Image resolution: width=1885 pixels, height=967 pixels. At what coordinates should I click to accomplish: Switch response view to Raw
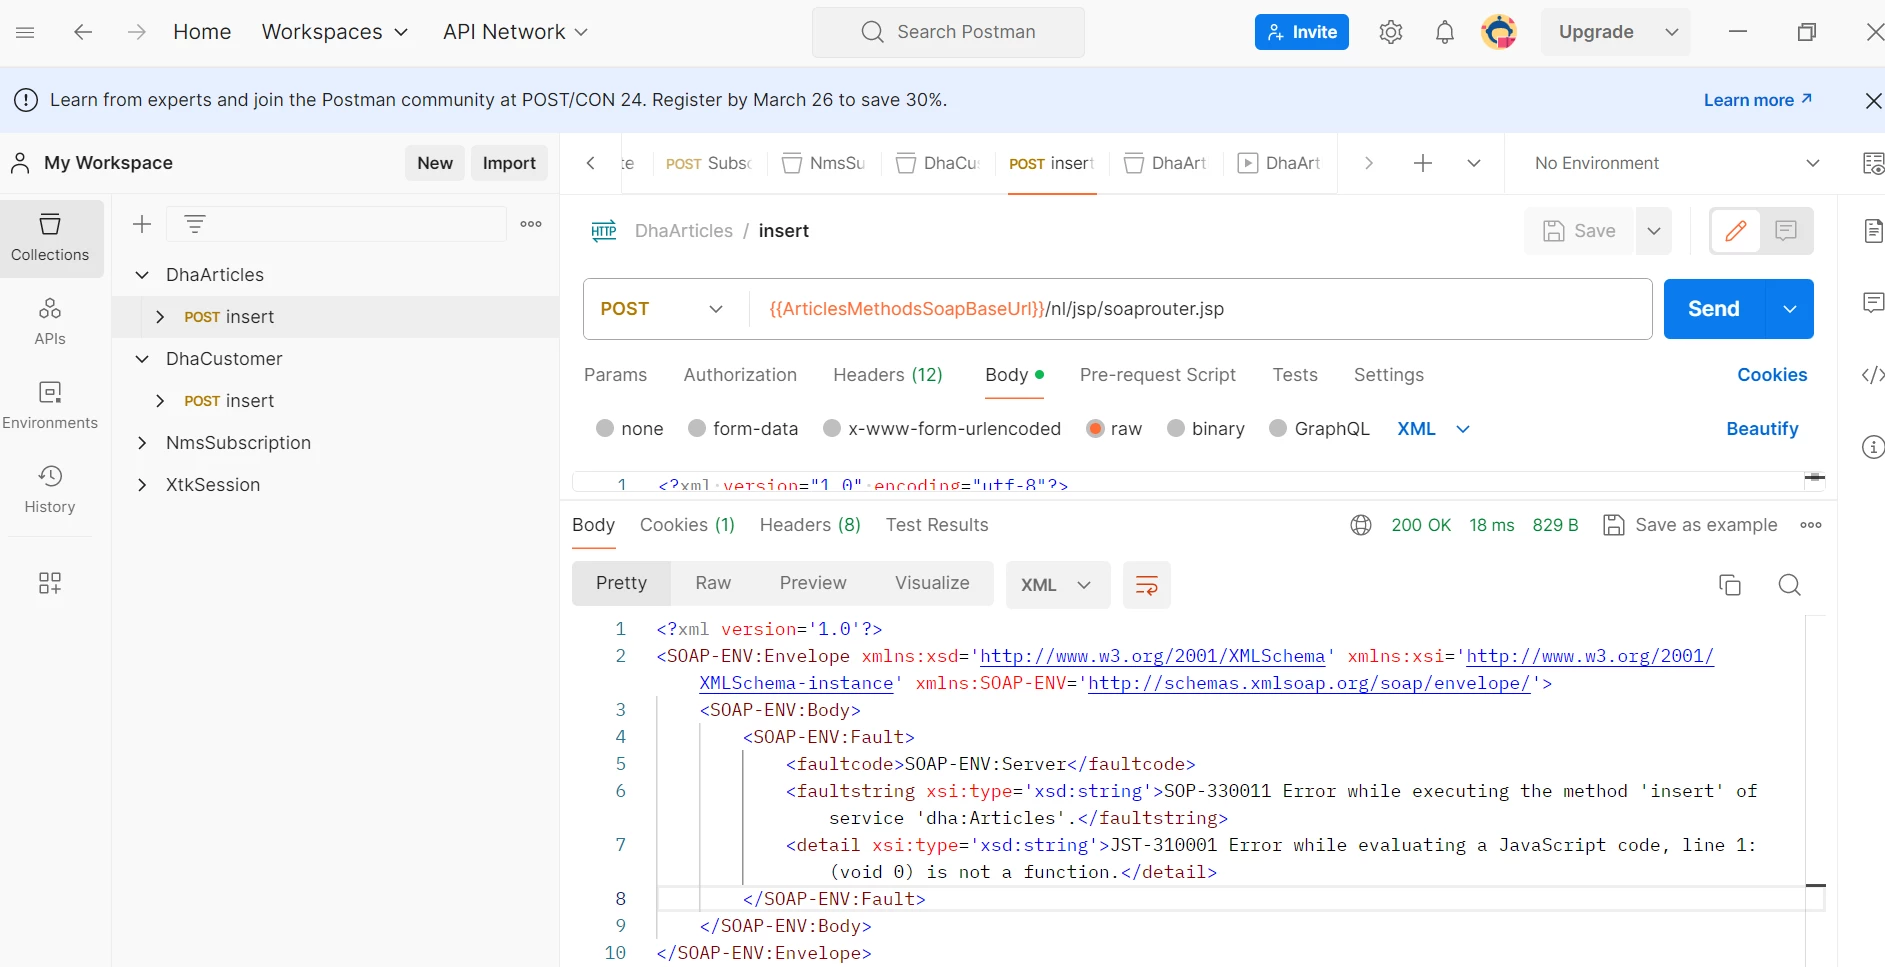click(x=713, y=583)
